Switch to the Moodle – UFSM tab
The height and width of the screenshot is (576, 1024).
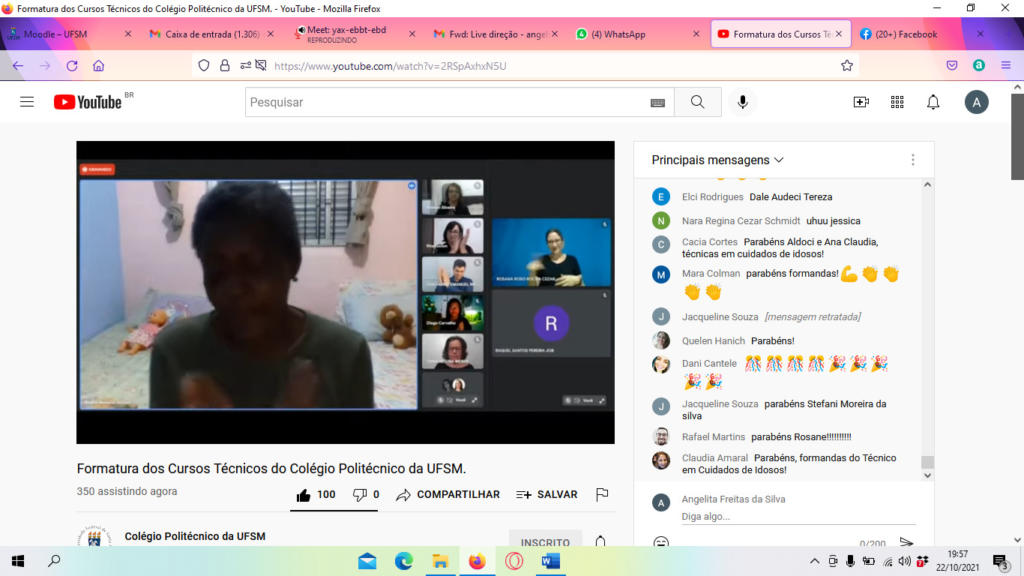coord(60,34)
